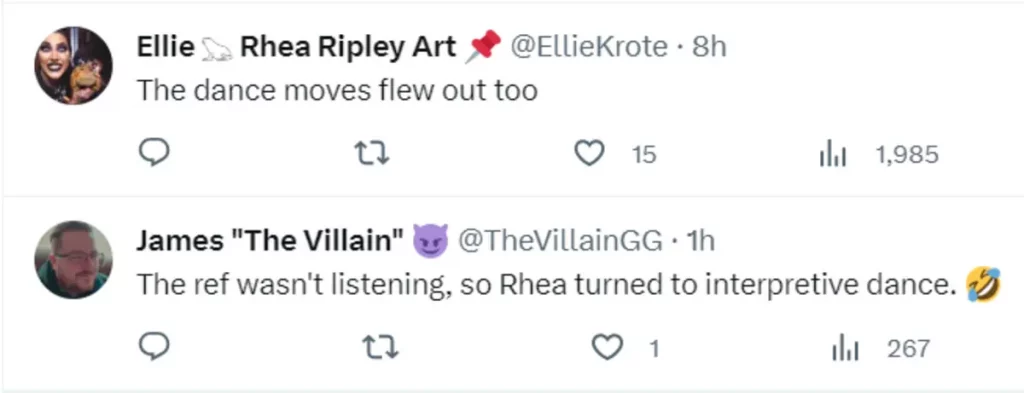The height and width of the screenshot is (393, 1024).
Task: Open tweet text 'The dance moves flew out too'
Action: coord(337,90)
